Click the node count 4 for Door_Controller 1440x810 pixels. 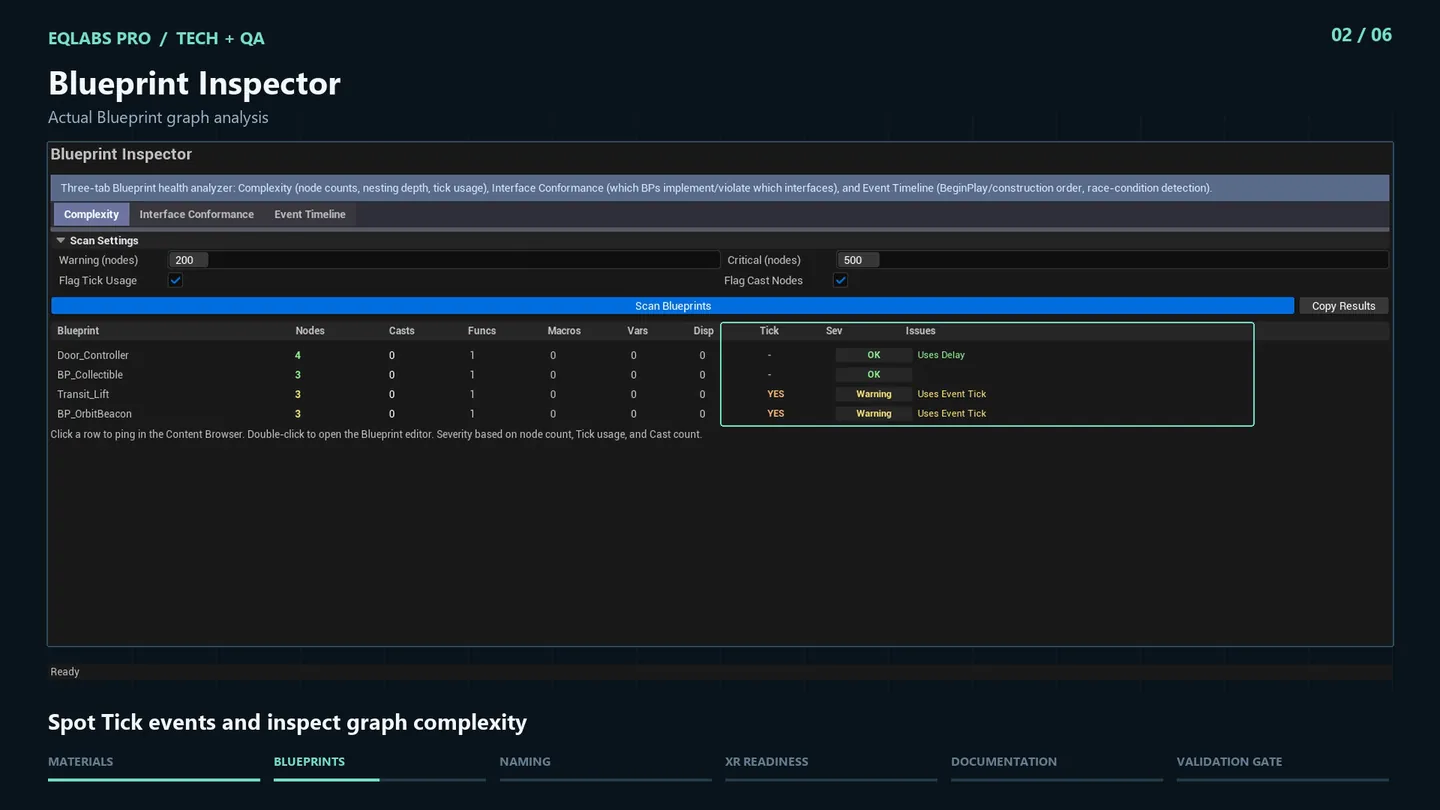[298, 355]
